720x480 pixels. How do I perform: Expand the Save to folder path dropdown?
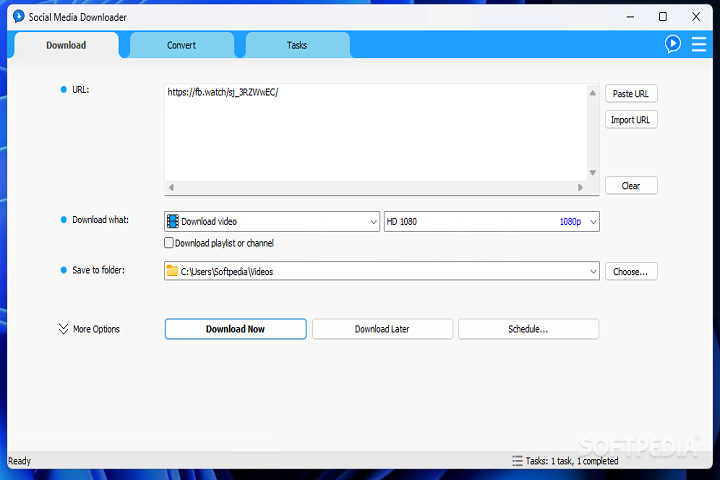pyautogui.click(x=593, y=271)
